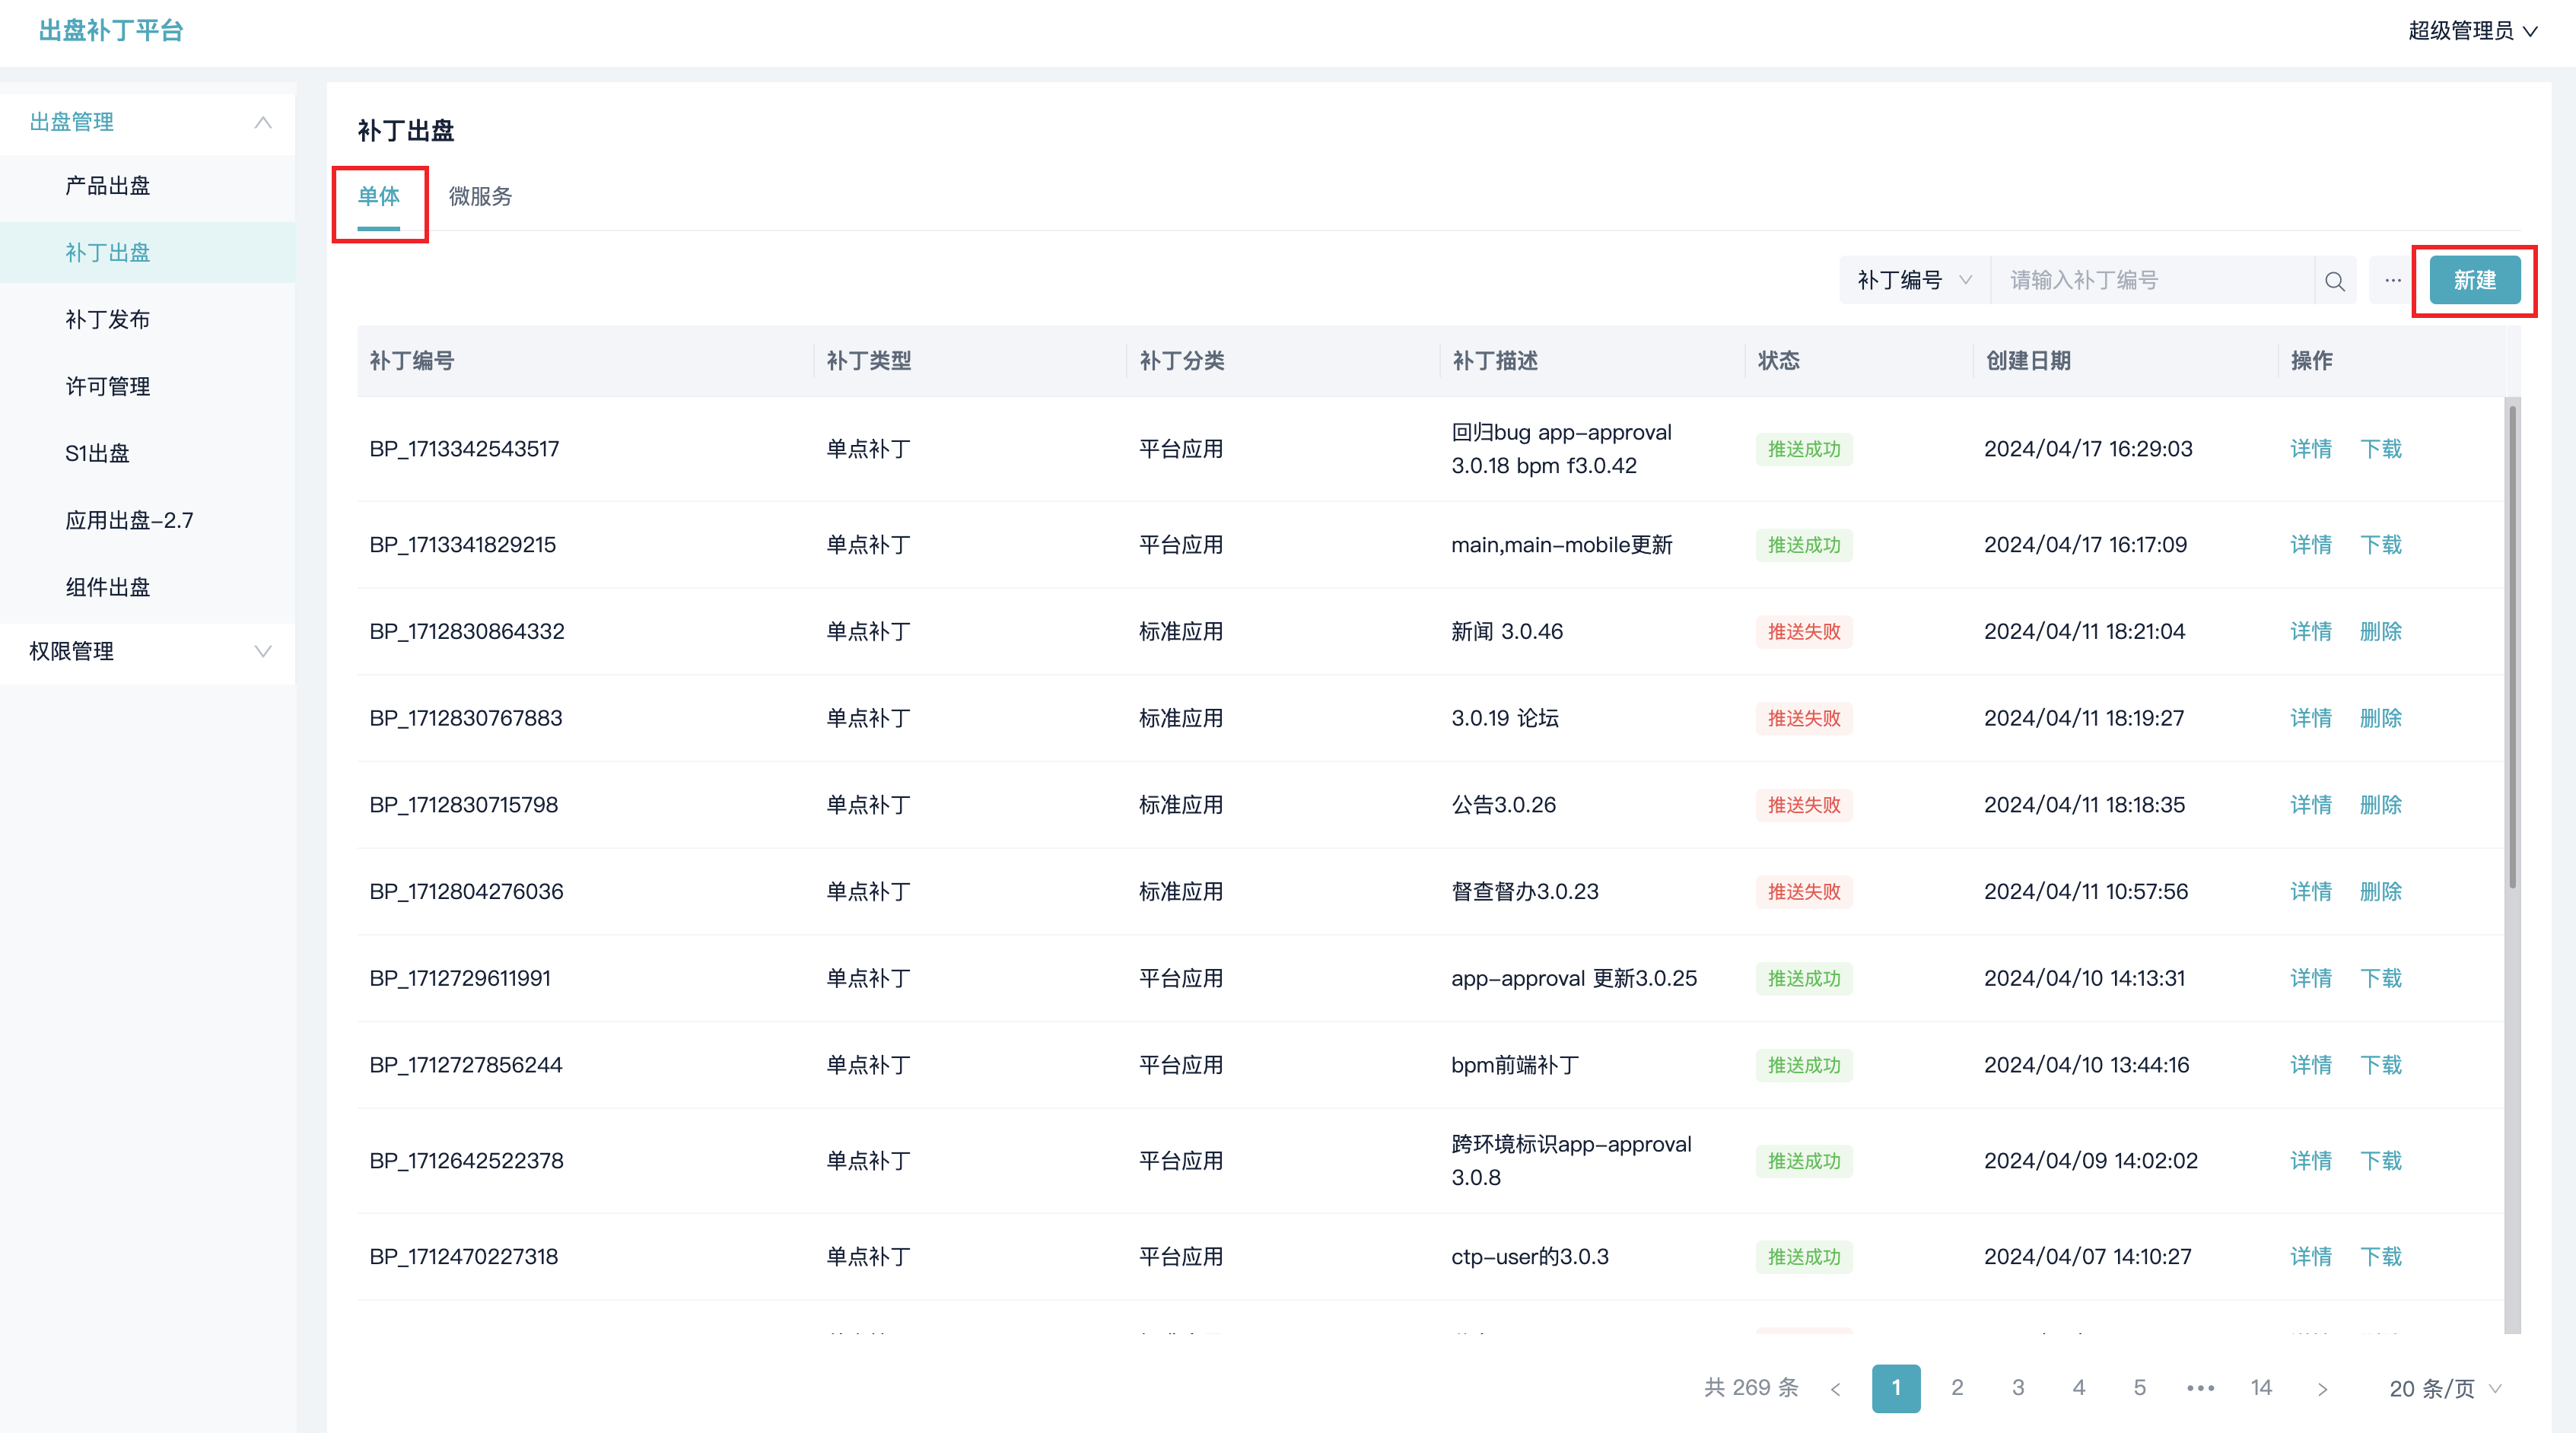
Task: Go to page 5
Action: (x=2140, y=1388)
